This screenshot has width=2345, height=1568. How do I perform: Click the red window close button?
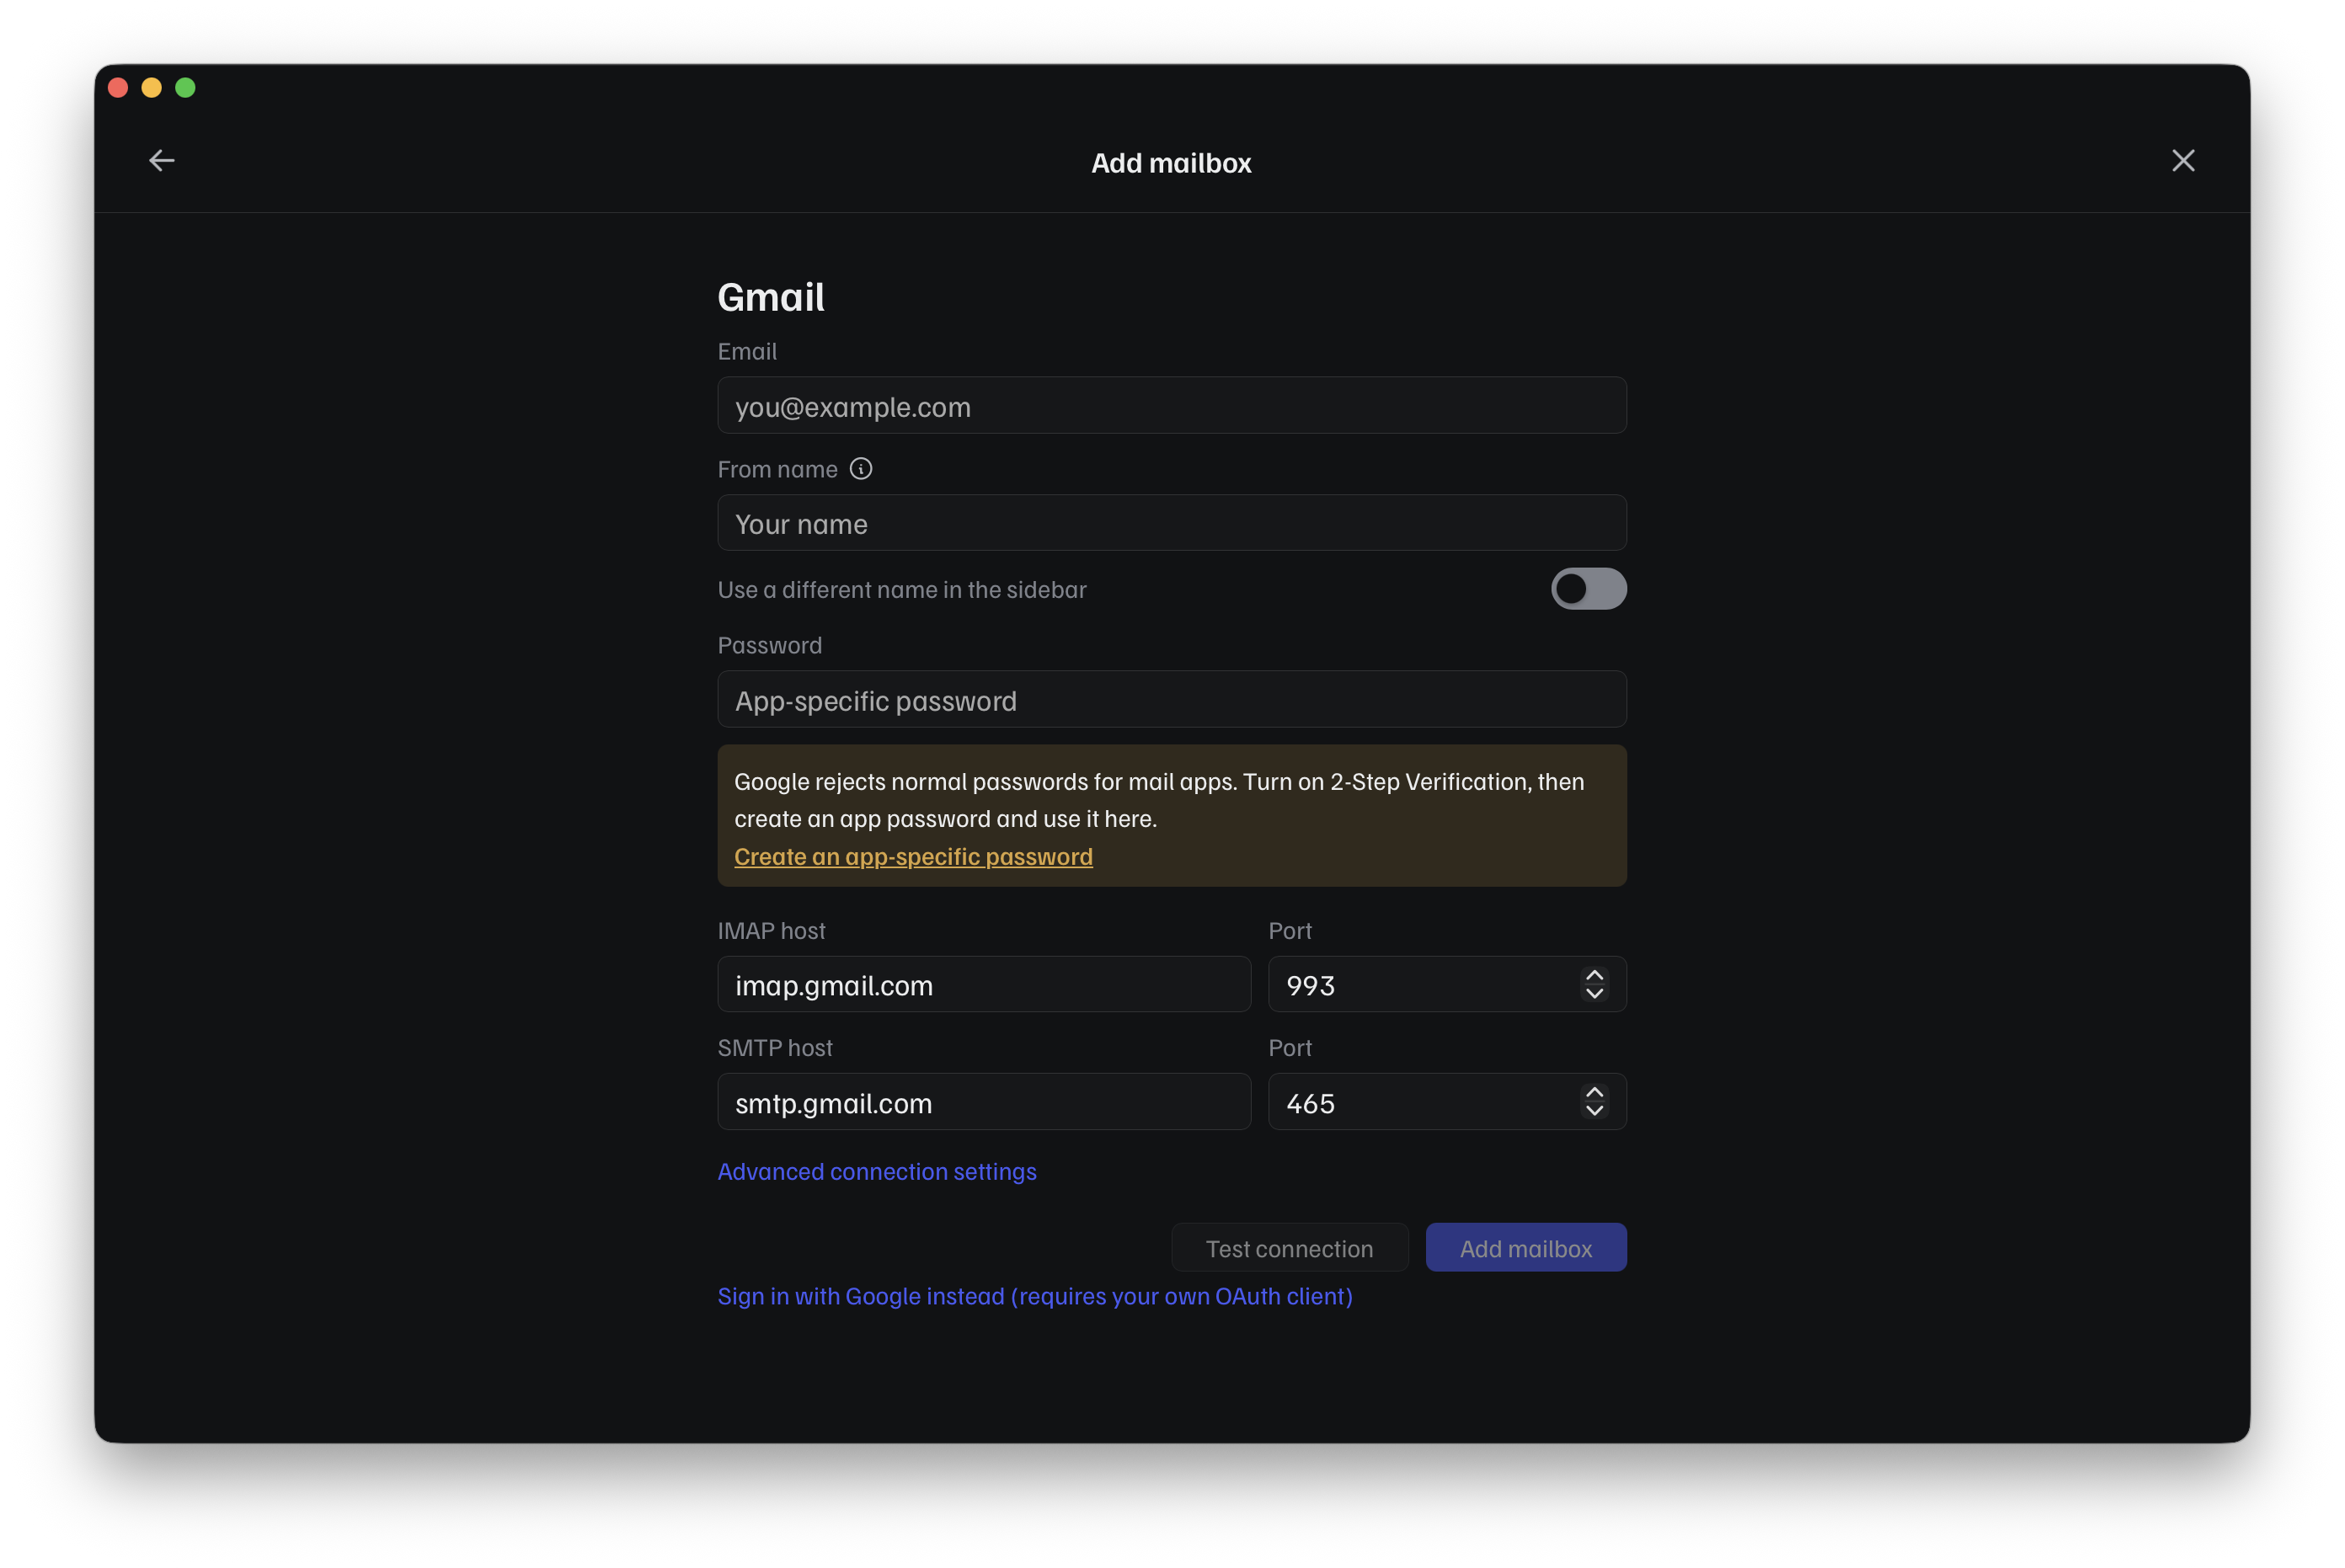coord(118,88)
